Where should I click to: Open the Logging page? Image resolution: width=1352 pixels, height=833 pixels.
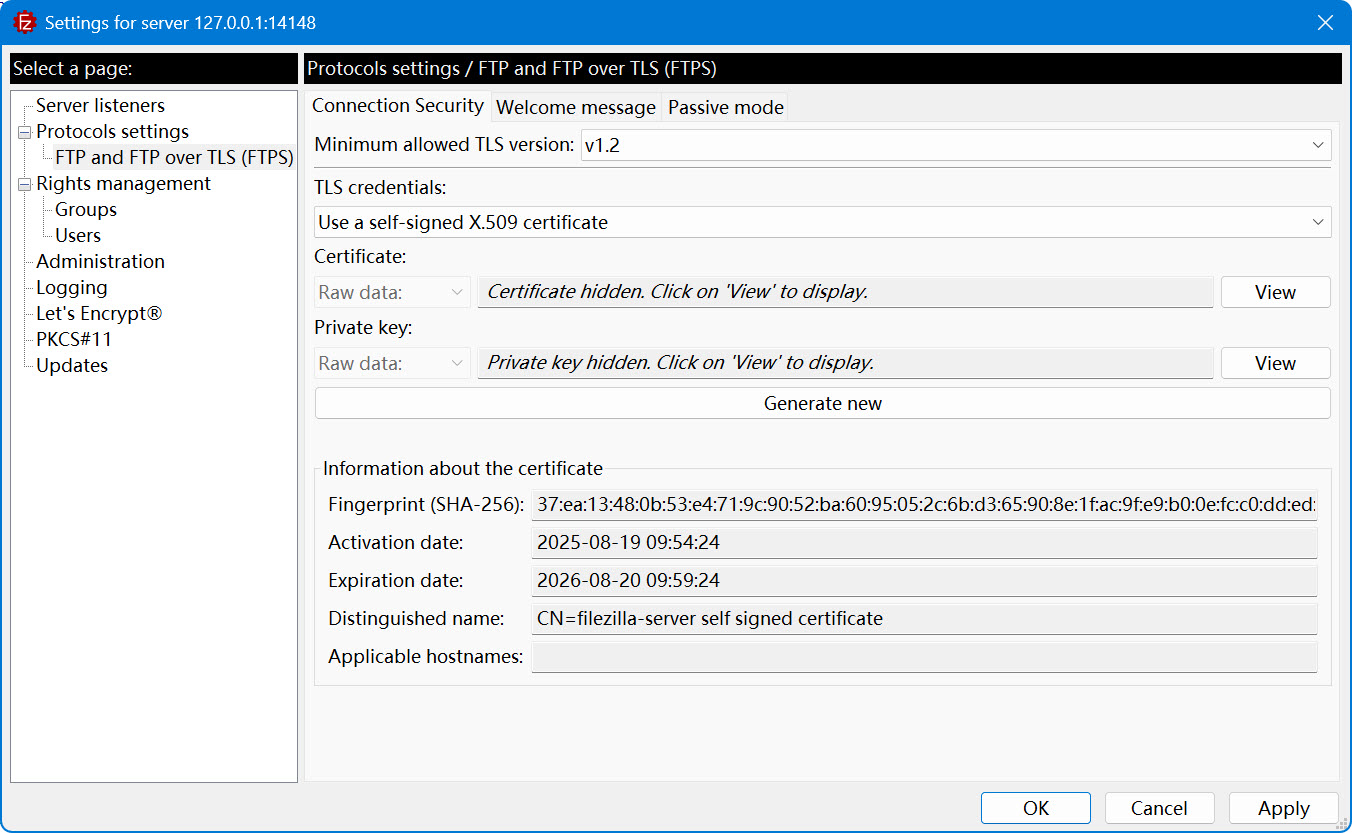point(71,287)
